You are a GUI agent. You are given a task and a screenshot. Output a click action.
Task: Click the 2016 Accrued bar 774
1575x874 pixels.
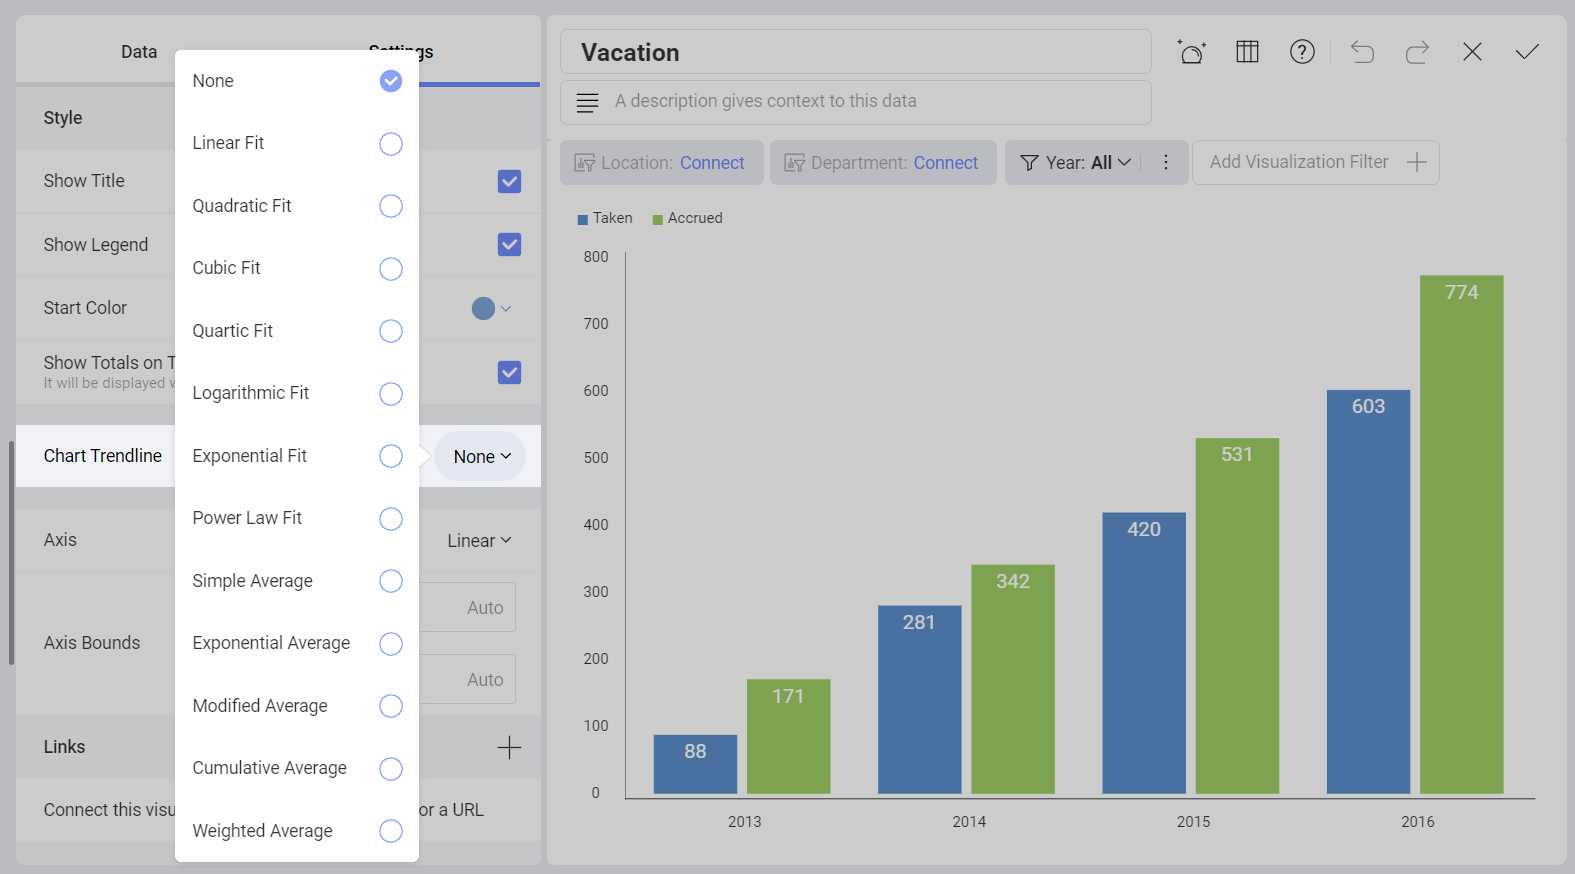point(1461,535)
